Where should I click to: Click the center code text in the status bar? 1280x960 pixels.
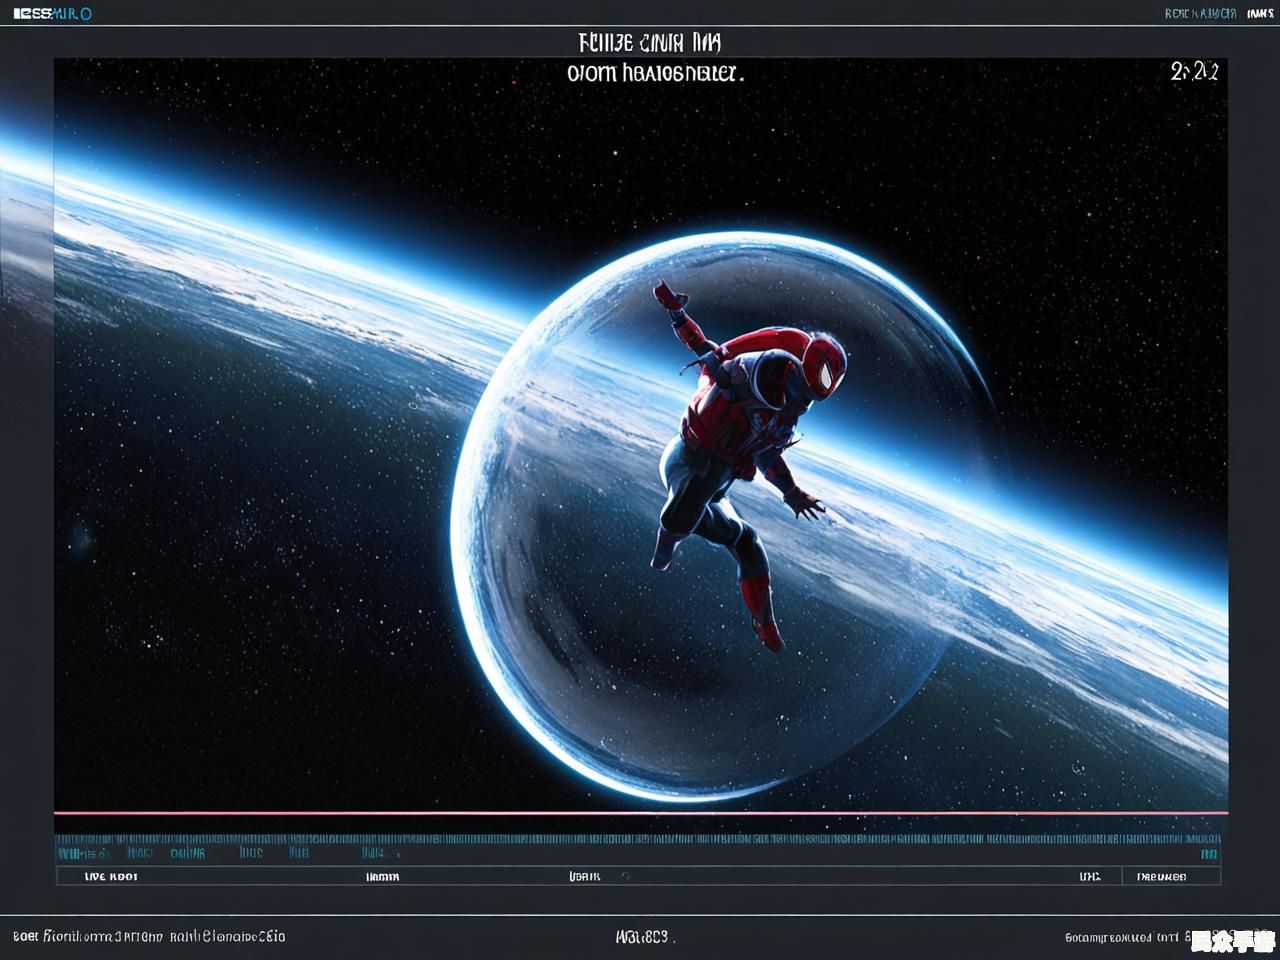(644, 938)
